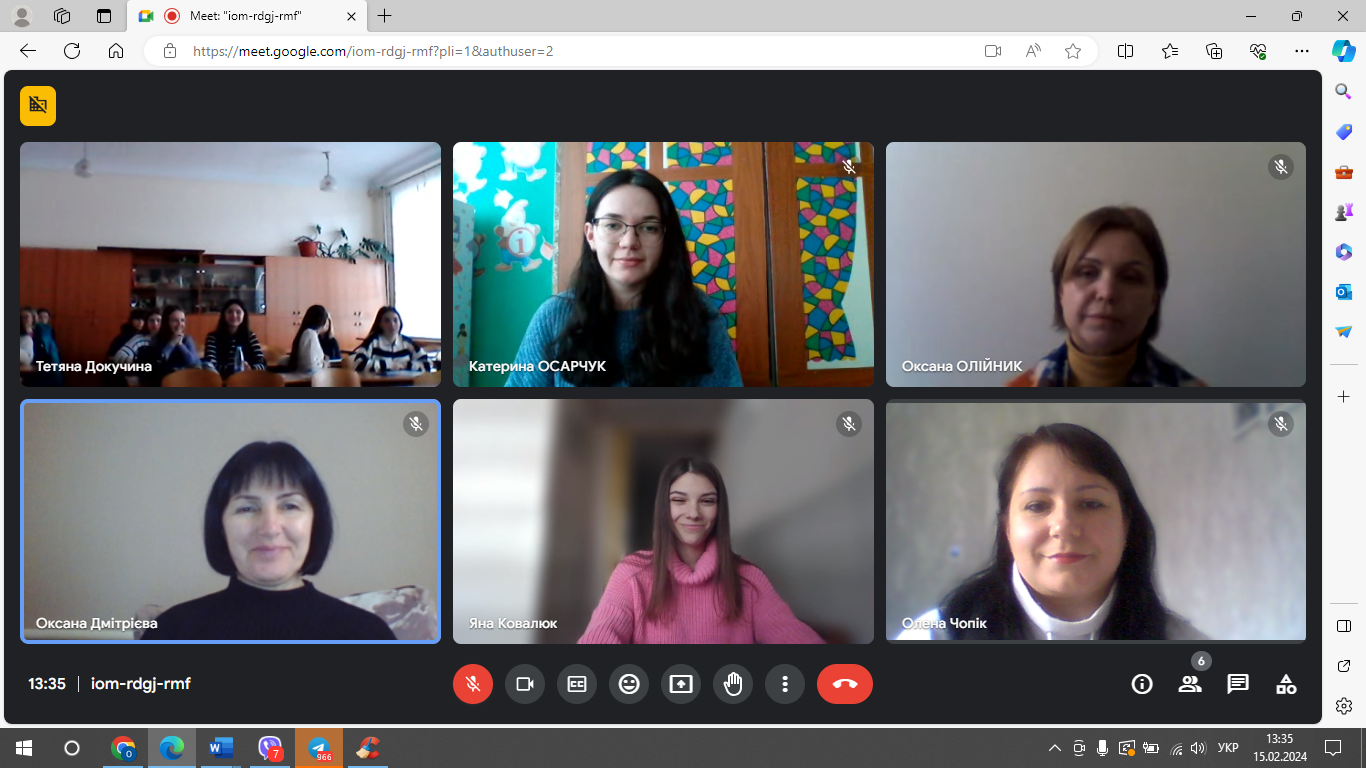Turn on closed captions
The width and height of the screenshot is (1366, 768).
(577, 684)
